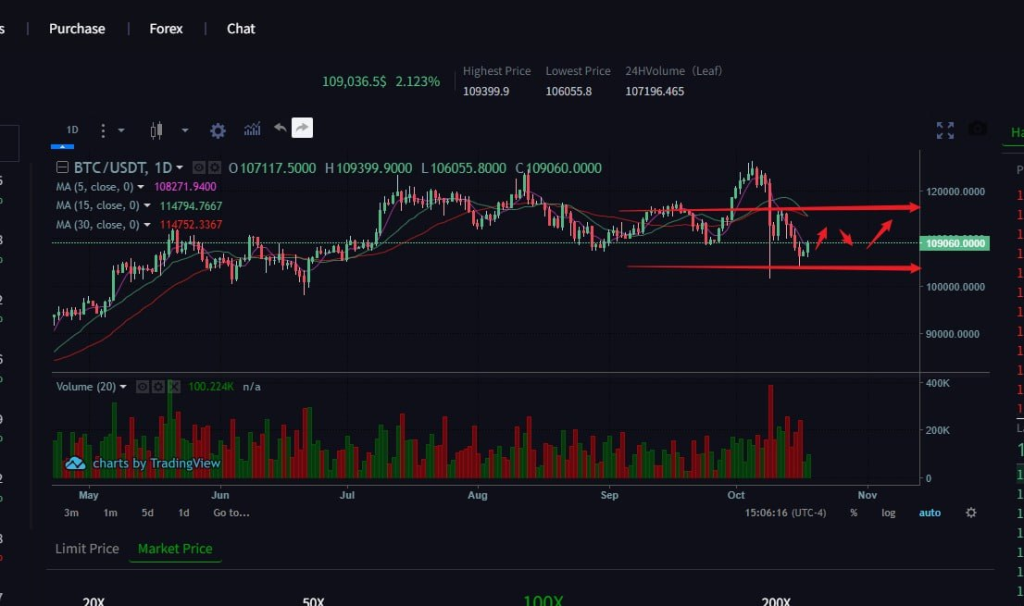Open the Forex menu item
Screen dimensions: 1024x606
click(166, 29)
